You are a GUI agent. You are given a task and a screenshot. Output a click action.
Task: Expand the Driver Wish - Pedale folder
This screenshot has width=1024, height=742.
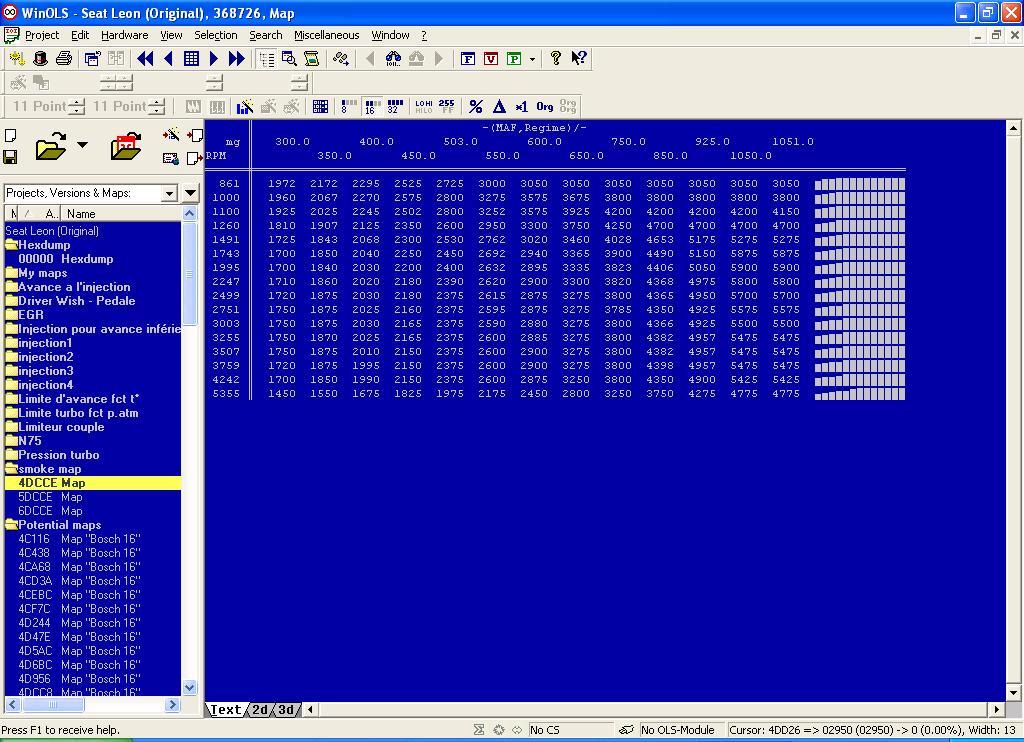11,300
